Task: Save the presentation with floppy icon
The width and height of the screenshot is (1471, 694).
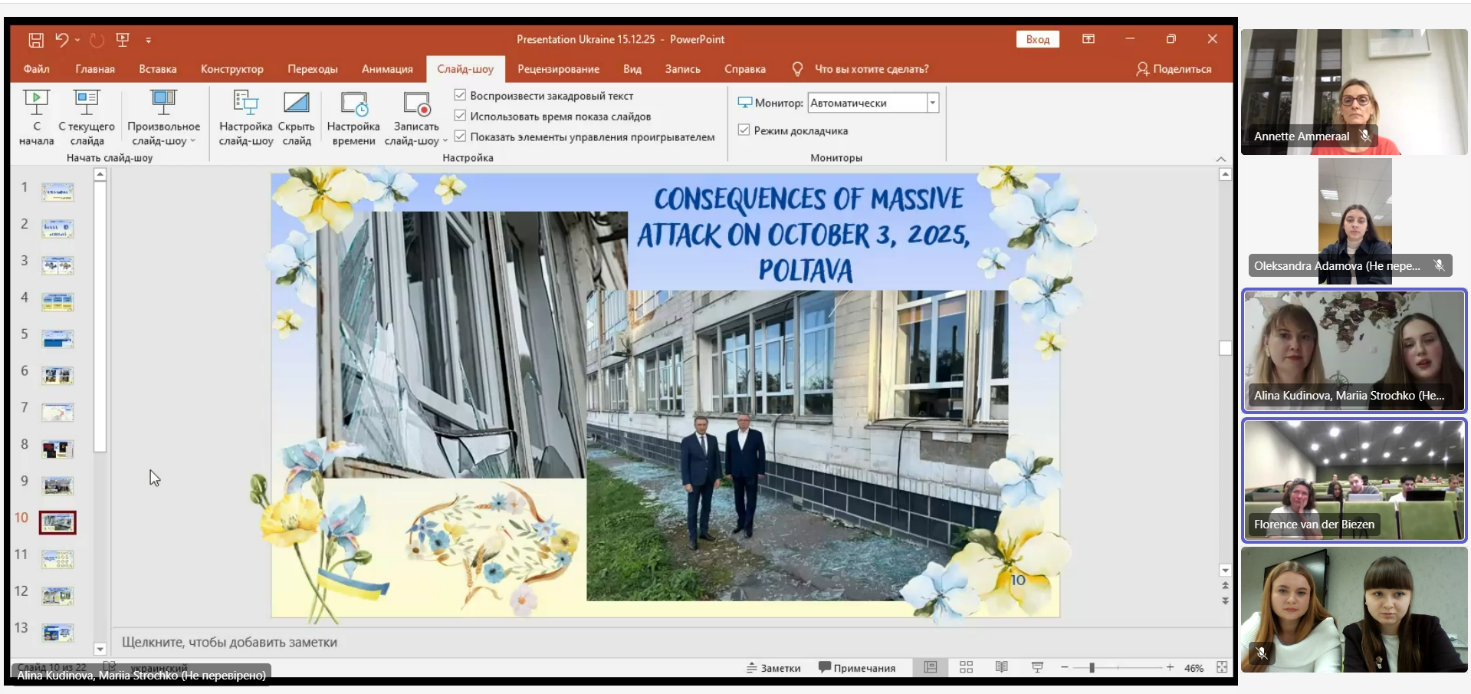Action: tap(36, 40)
